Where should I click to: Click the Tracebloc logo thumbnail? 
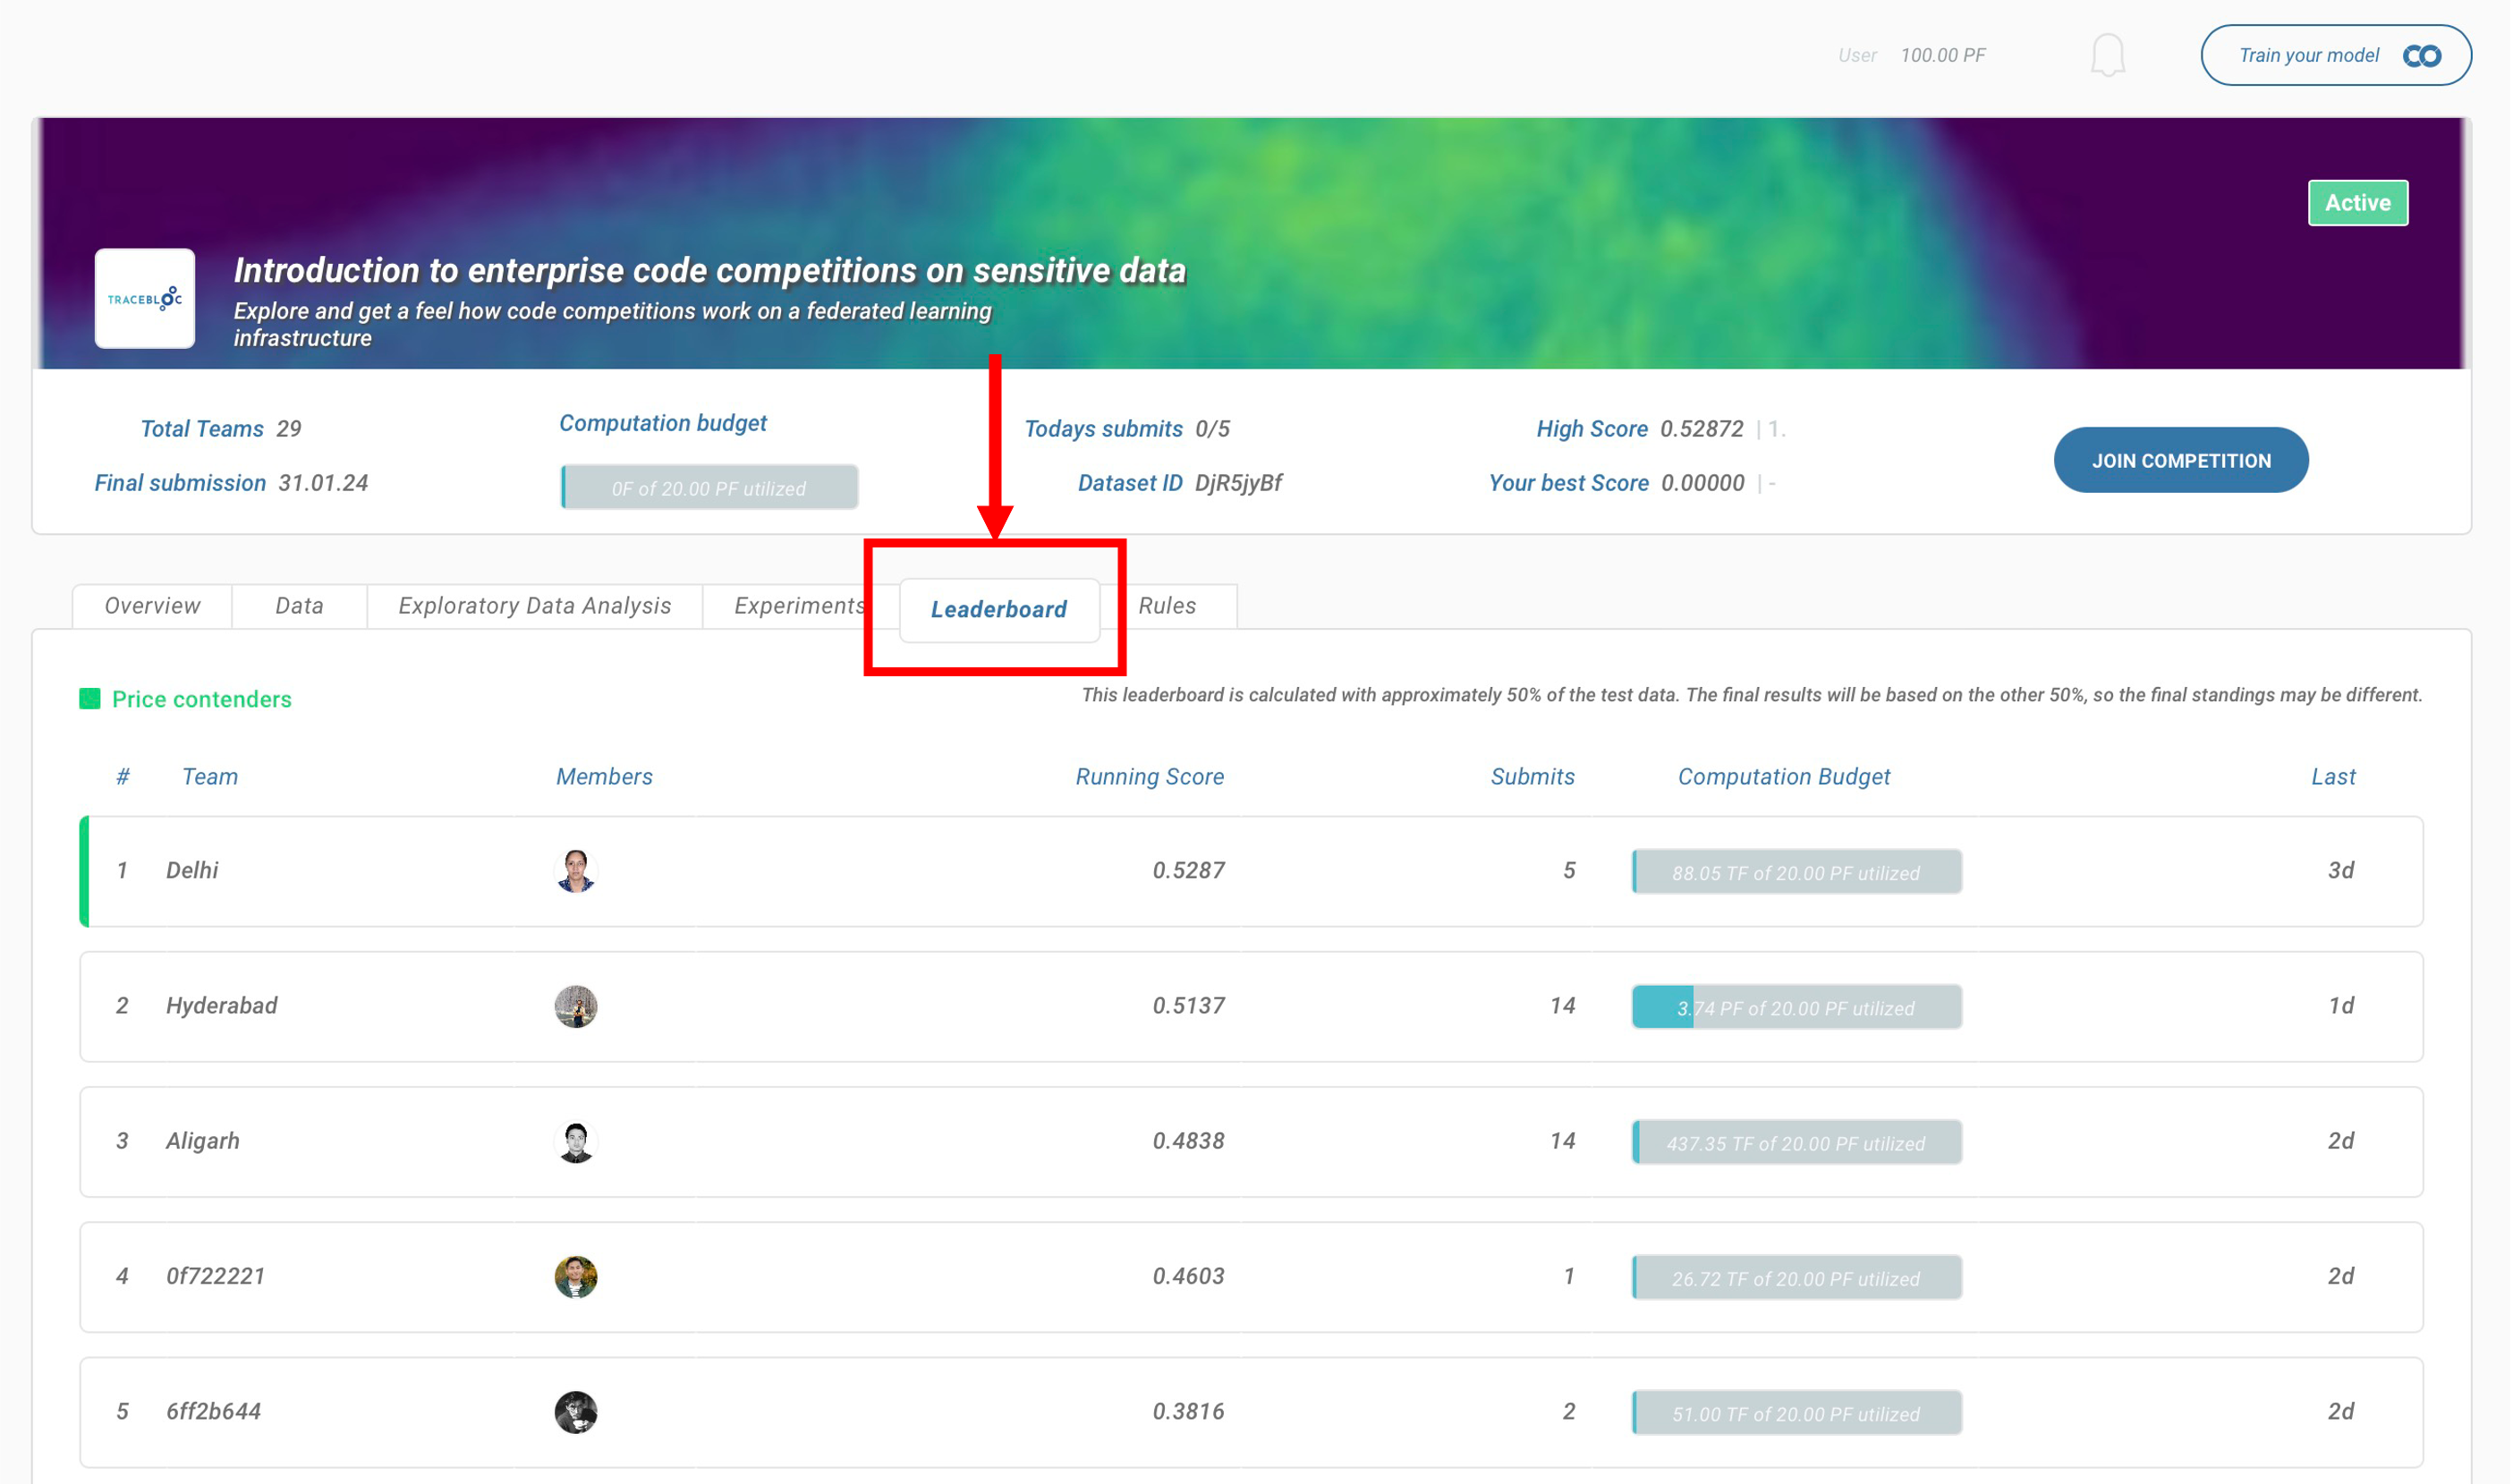coord(145,298)
